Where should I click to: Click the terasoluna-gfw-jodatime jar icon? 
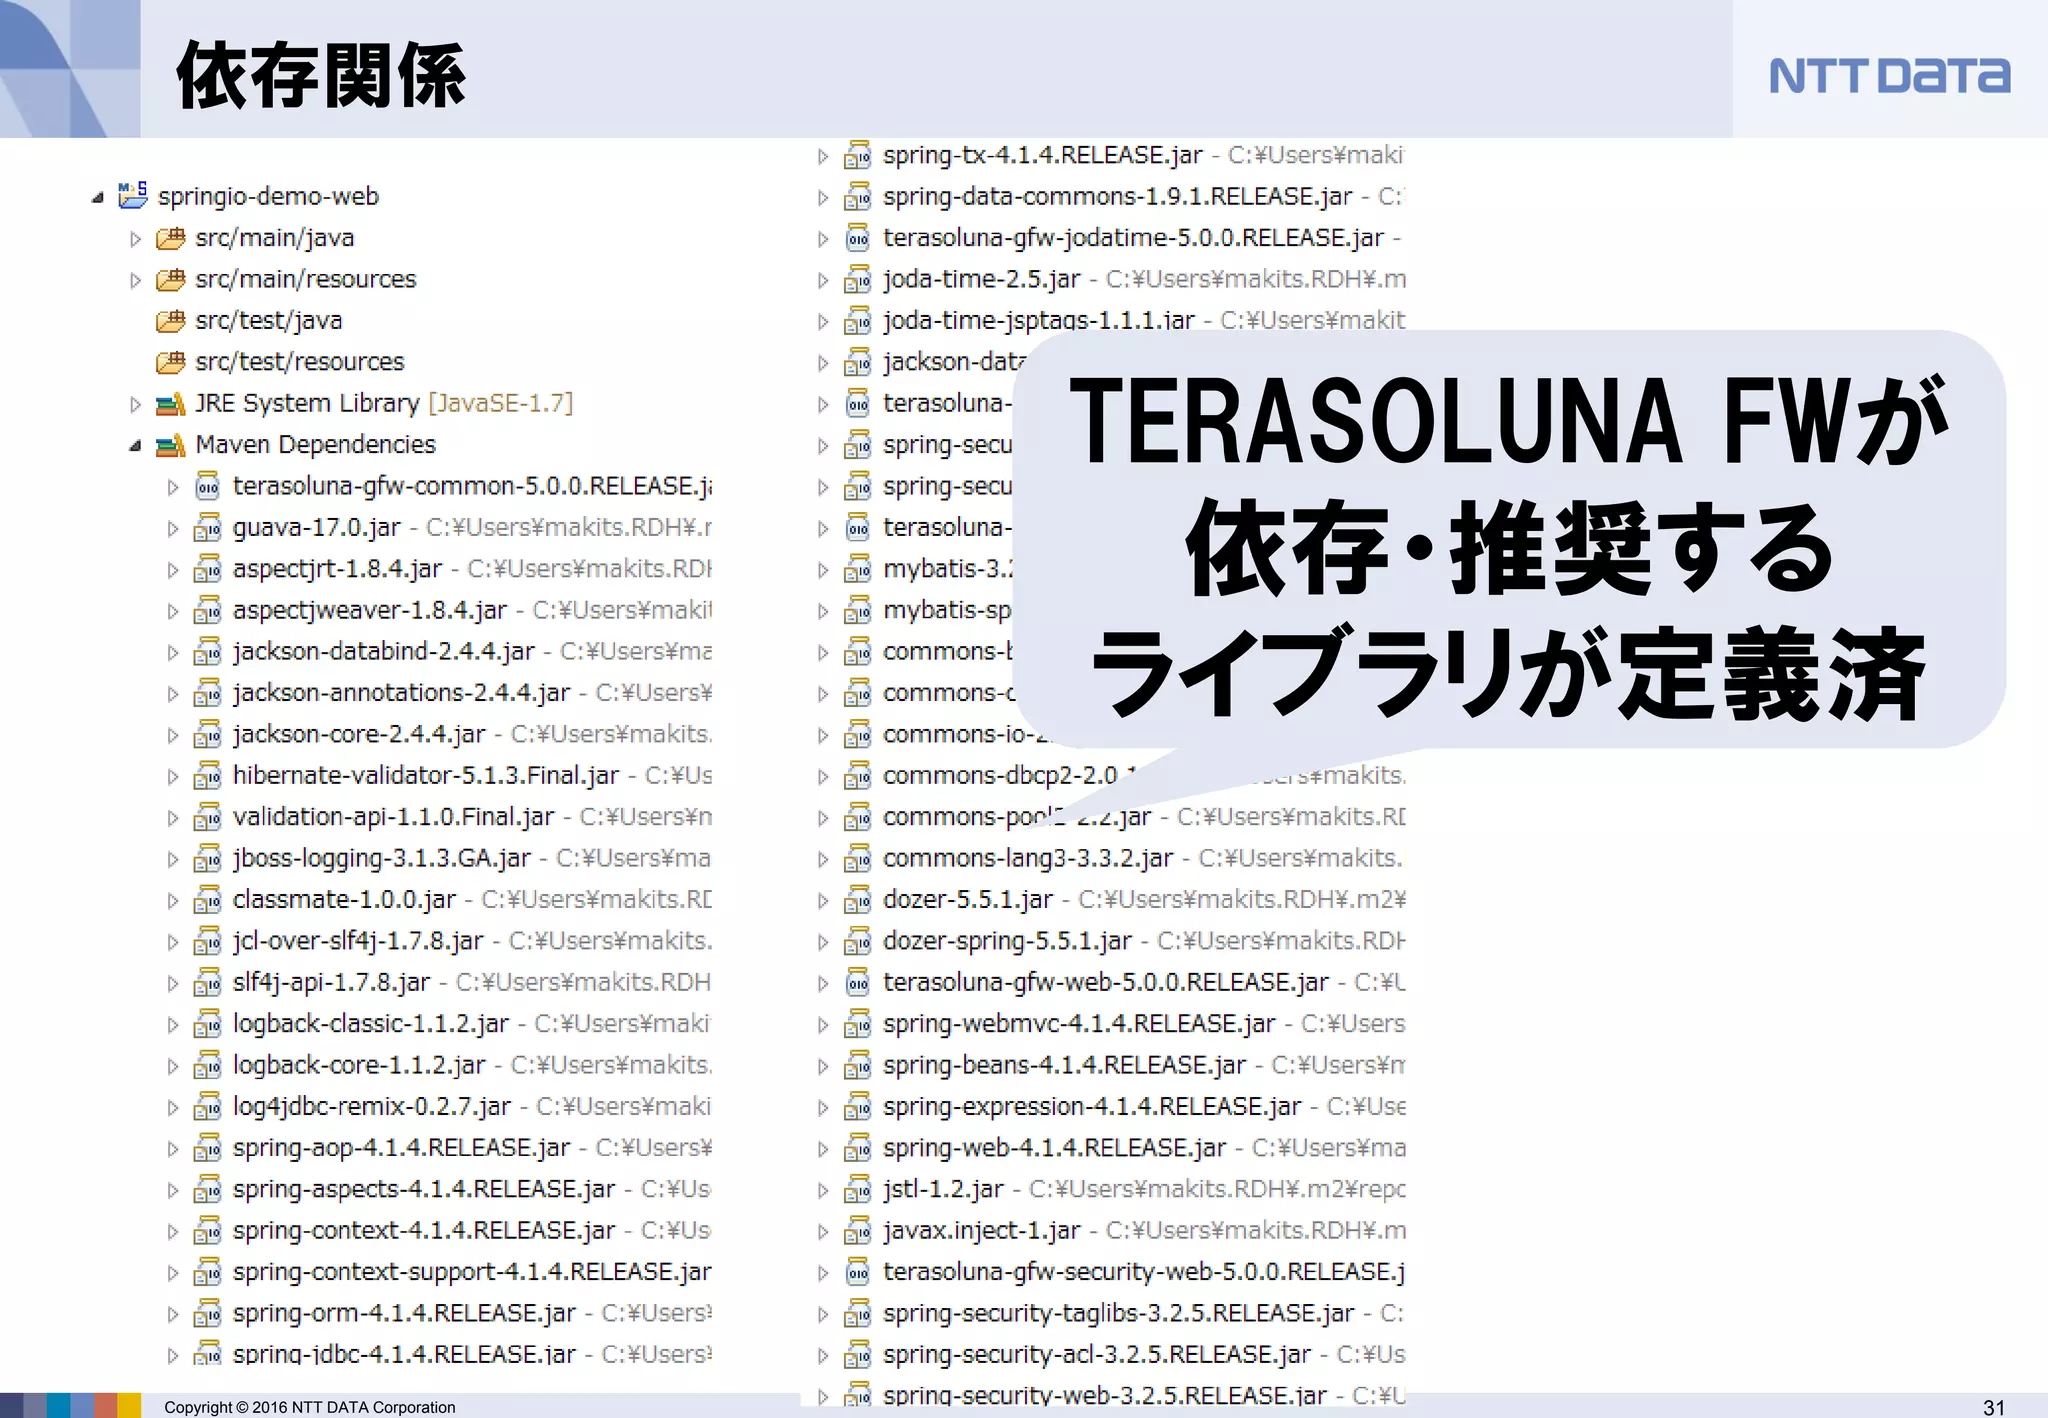(x=857, y=238)
